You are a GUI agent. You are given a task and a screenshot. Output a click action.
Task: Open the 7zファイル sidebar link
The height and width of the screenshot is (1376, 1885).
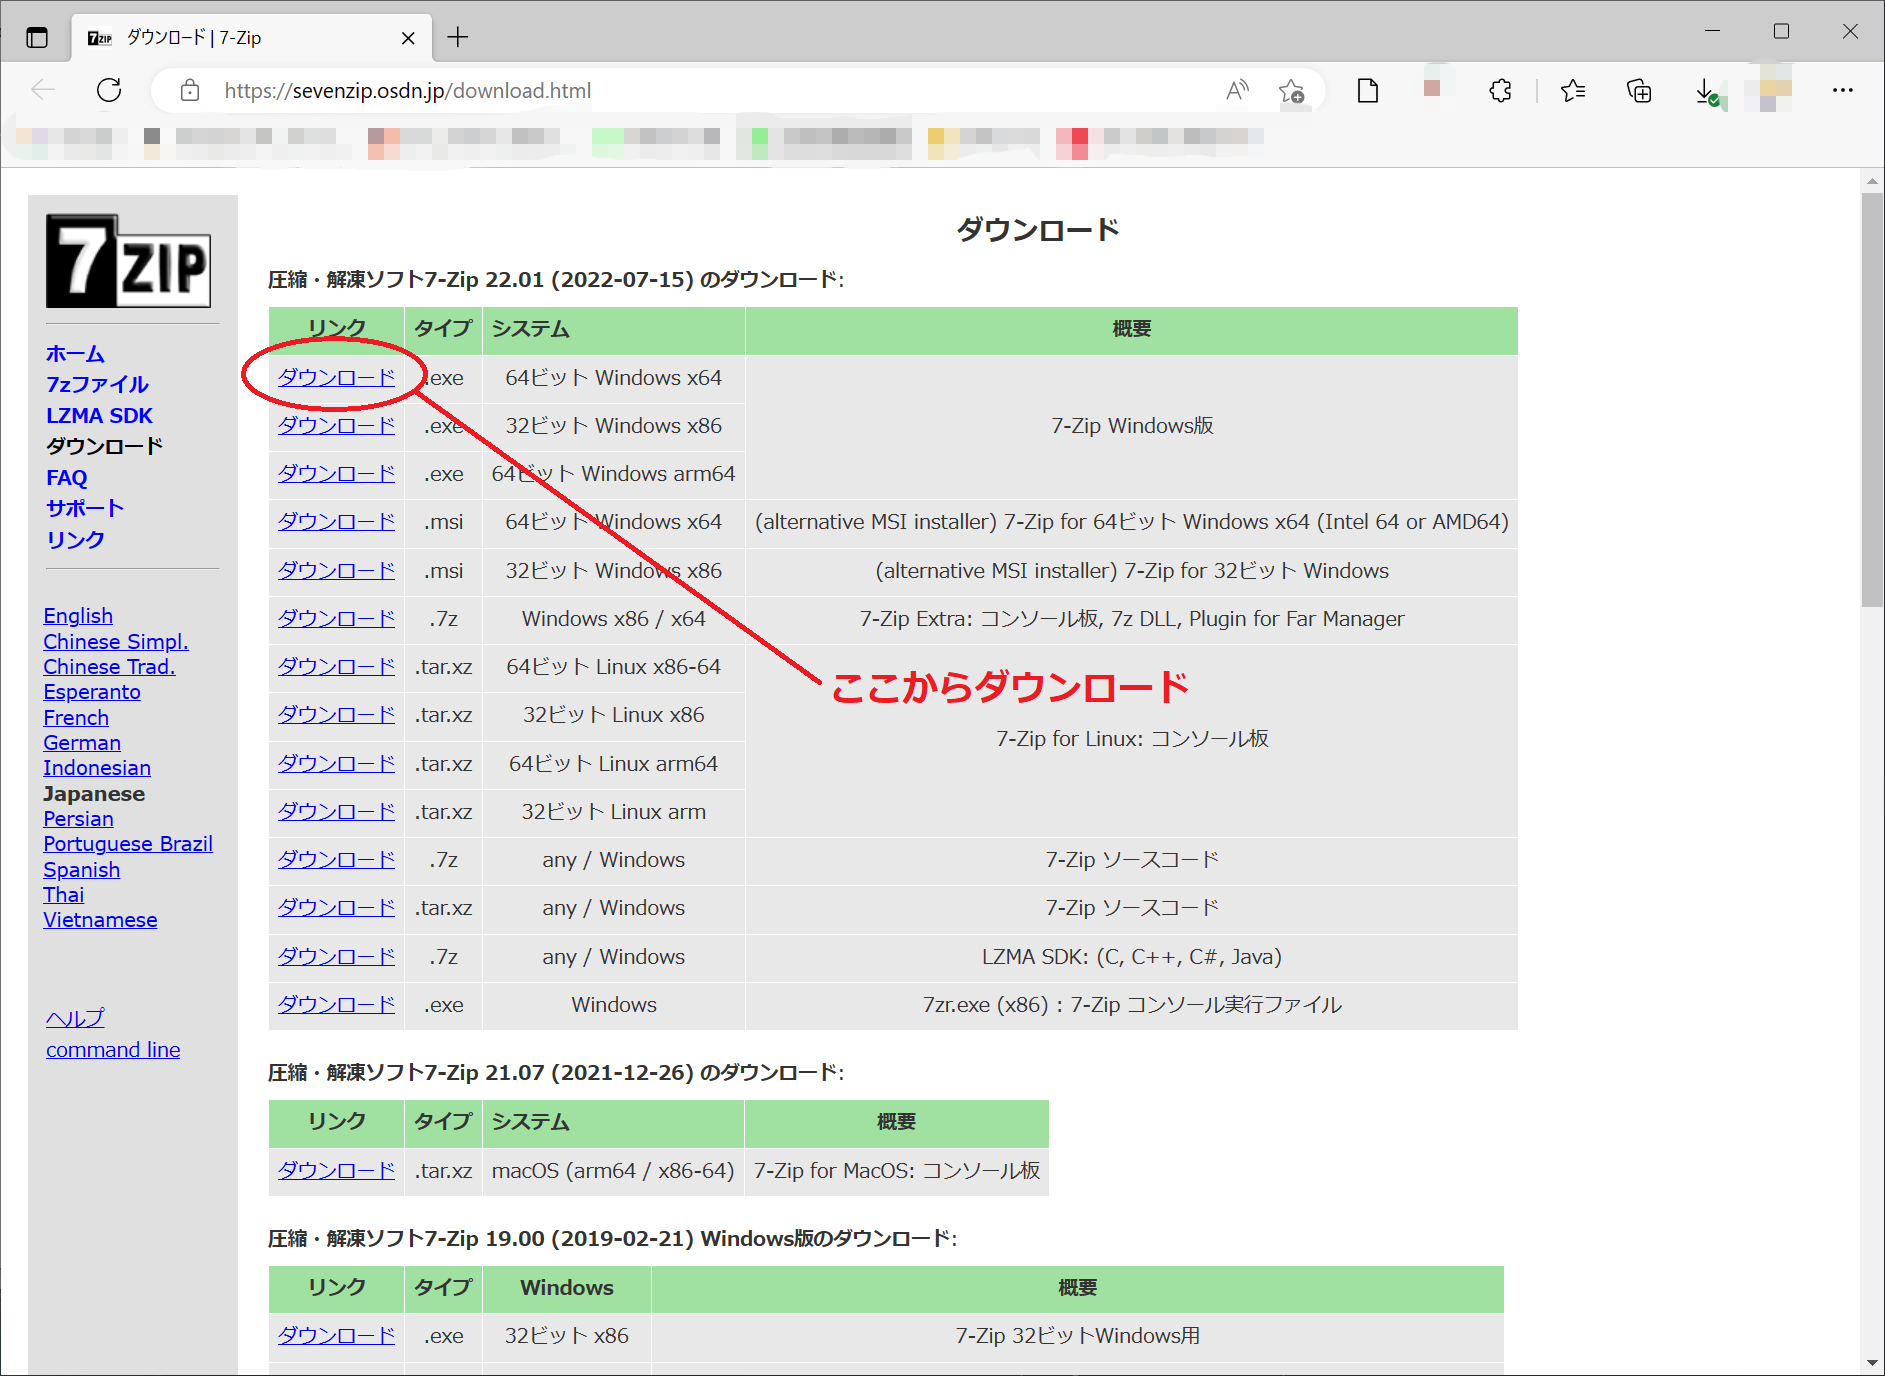click(x=97, y=384)
